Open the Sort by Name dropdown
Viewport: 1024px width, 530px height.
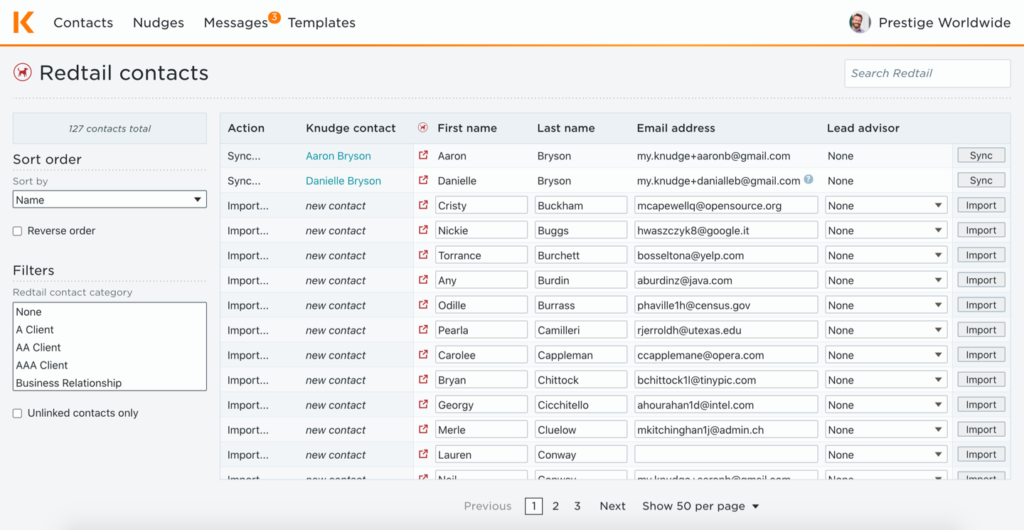[110, 200]
